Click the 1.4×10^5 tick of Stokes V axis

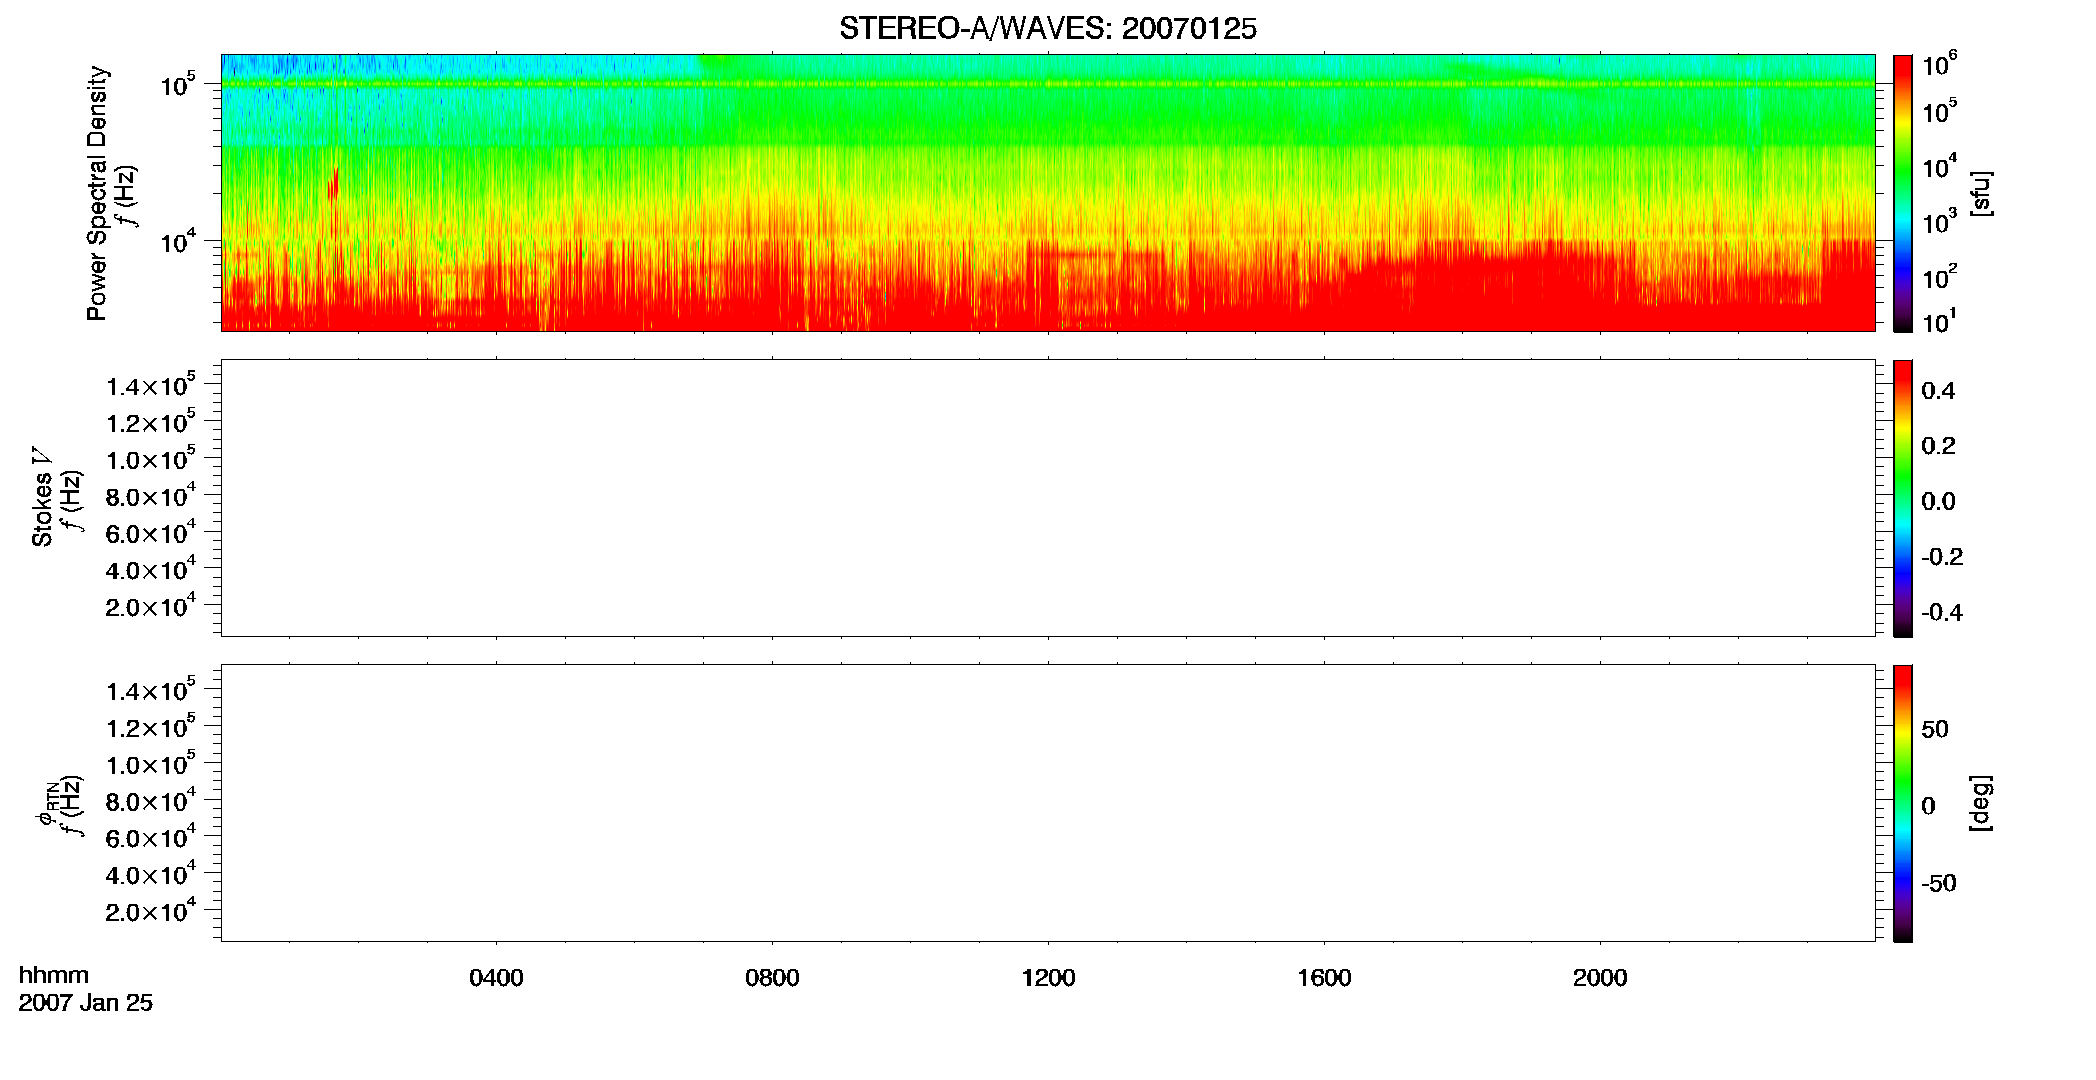(151, 386)
